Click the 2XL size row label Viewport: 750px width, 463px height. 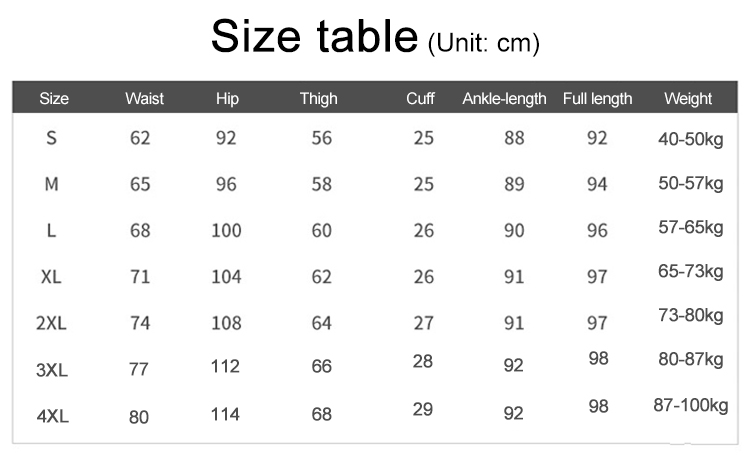pos(51,323)
